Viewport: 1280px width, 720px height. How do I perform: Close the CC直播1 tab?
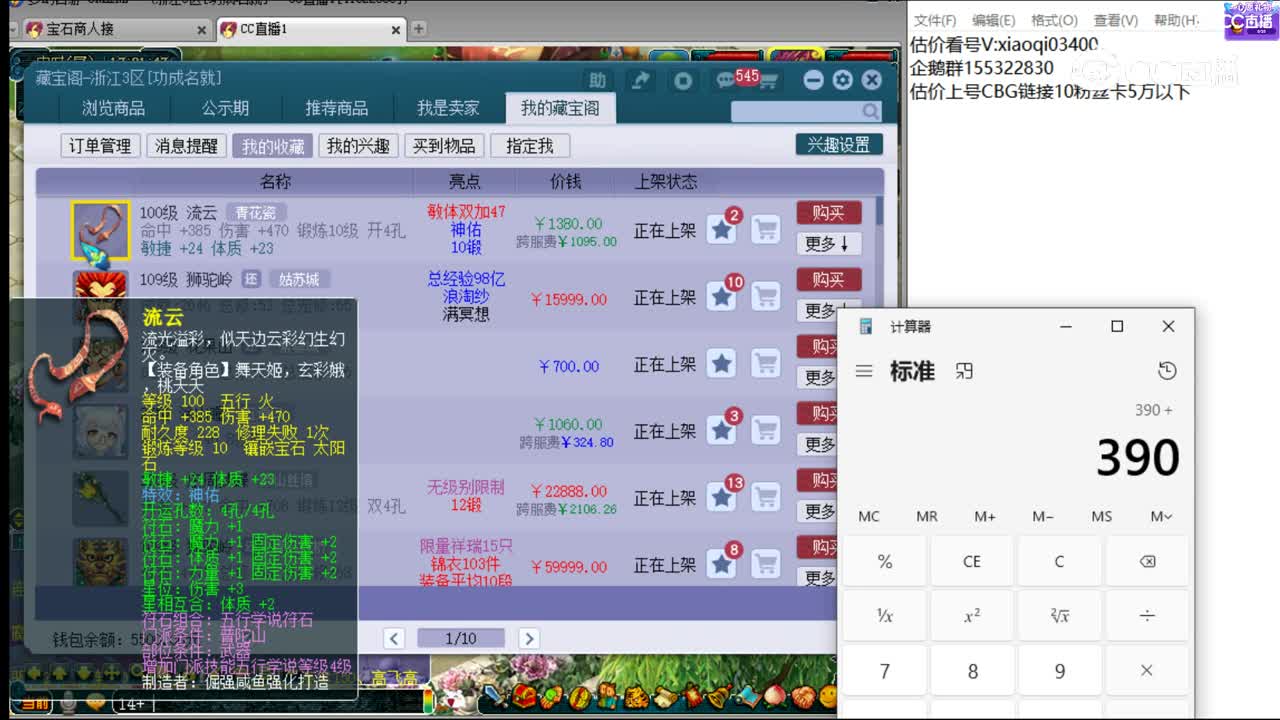[396, 30]
